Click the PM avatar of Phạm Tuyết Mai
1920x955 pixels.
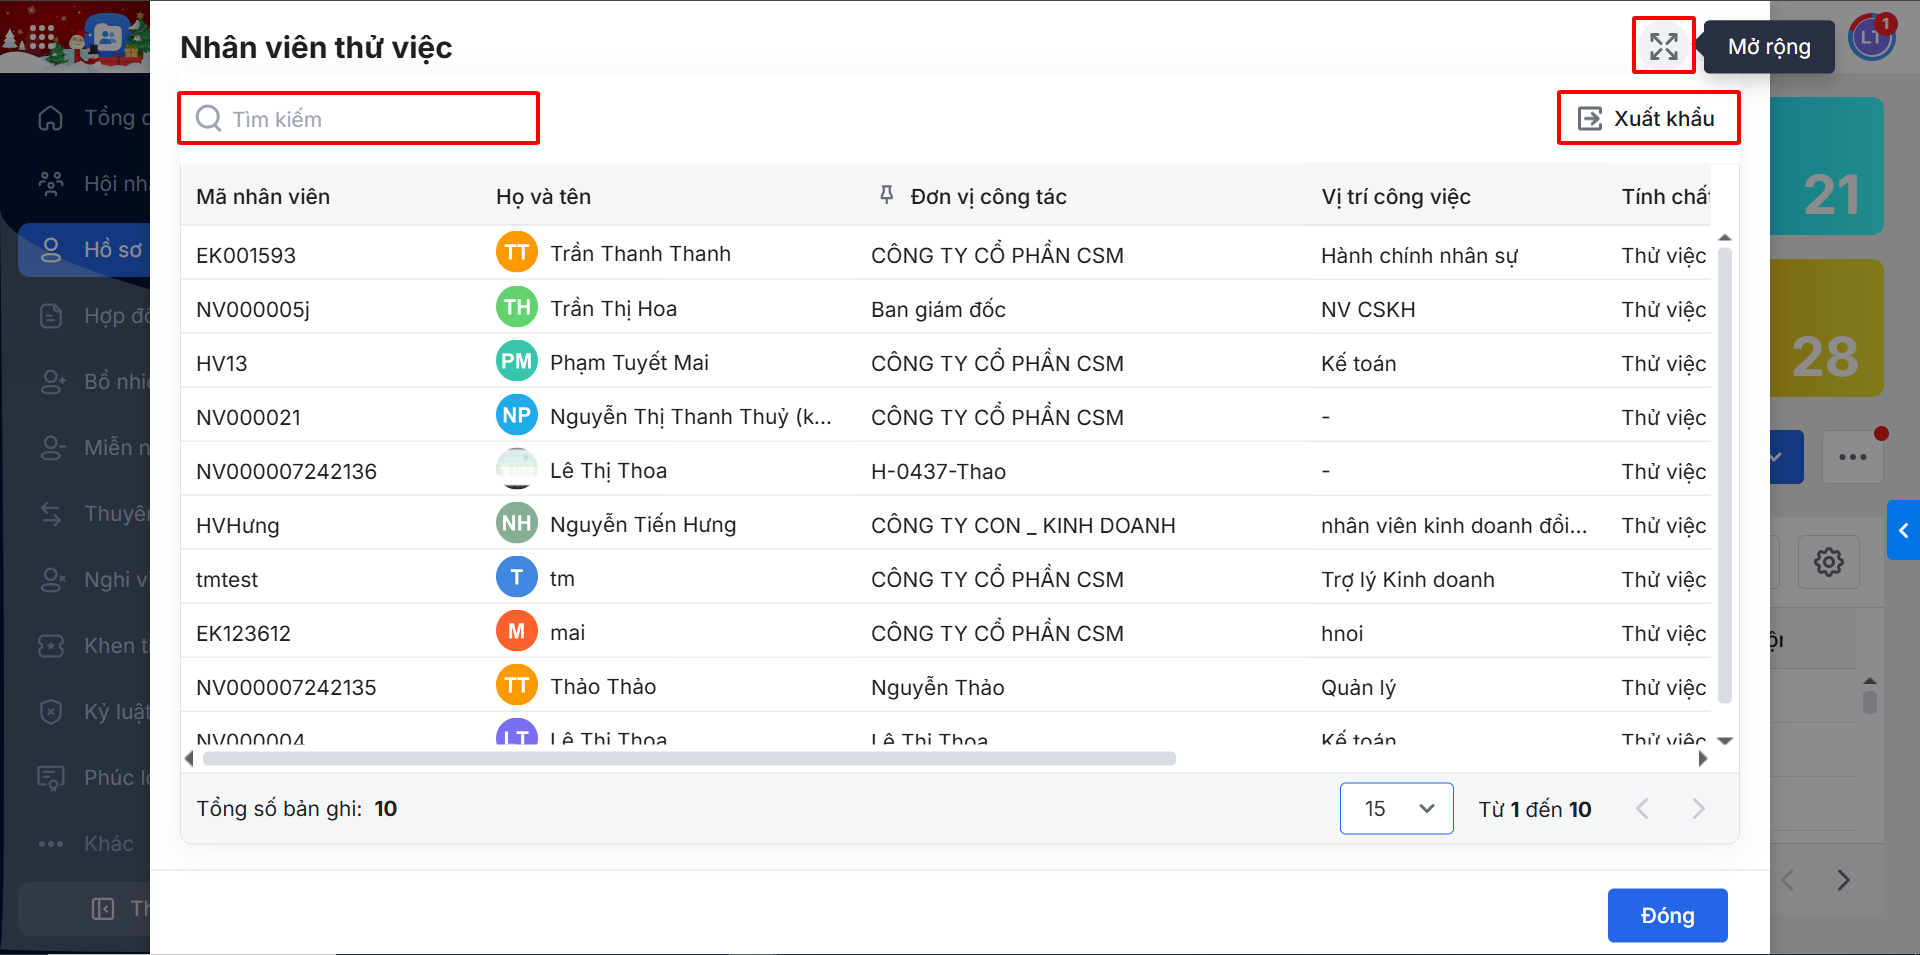click(517, 361)
